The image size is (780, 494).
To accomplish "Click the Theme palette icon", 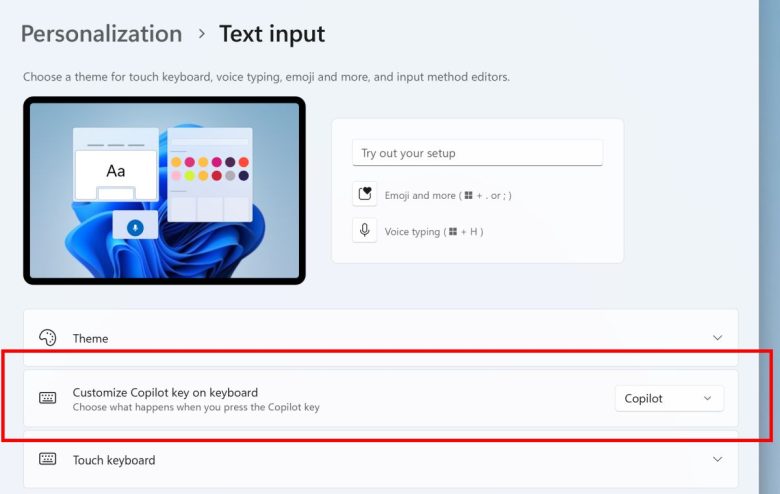I will click(x=48, y=338).
